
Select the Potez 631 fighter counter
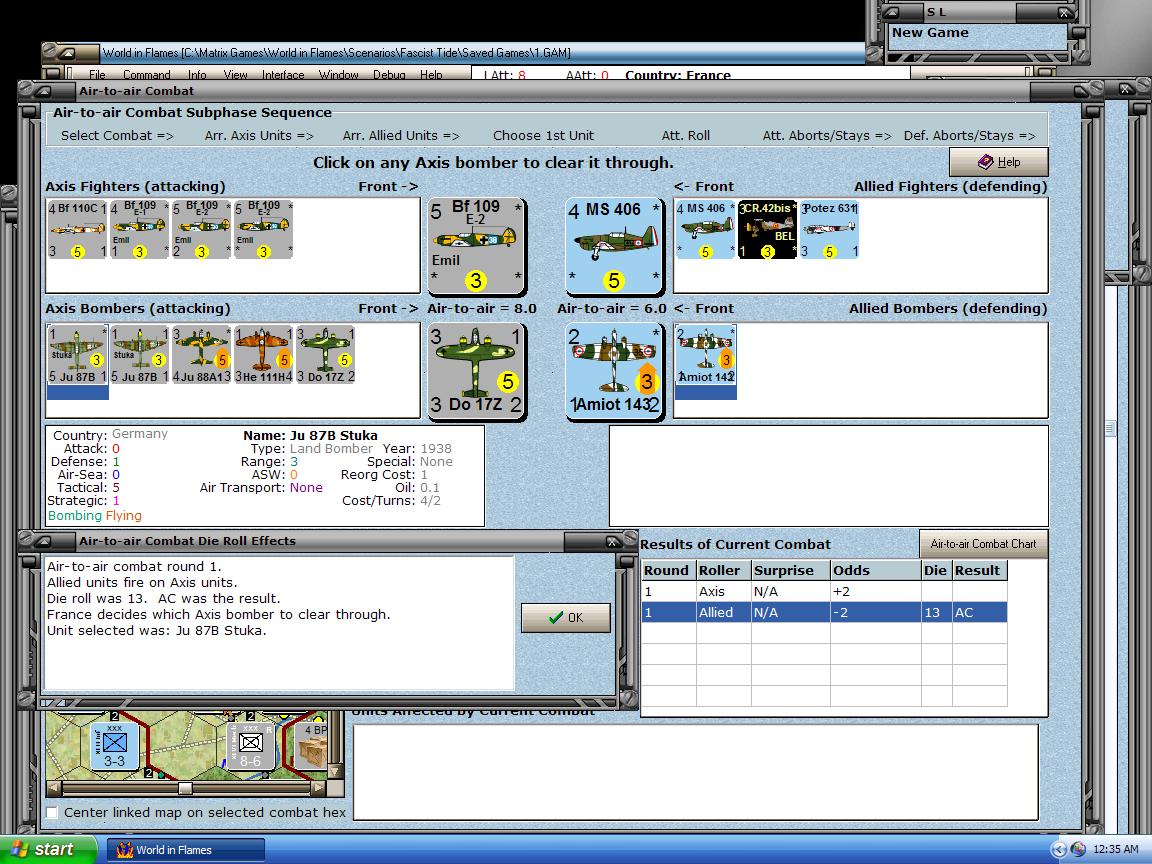[829, 229]
